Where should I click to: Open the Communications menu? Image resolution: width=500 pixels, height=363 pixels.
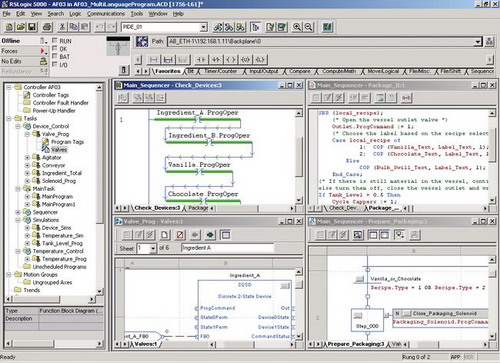point(106,14)
